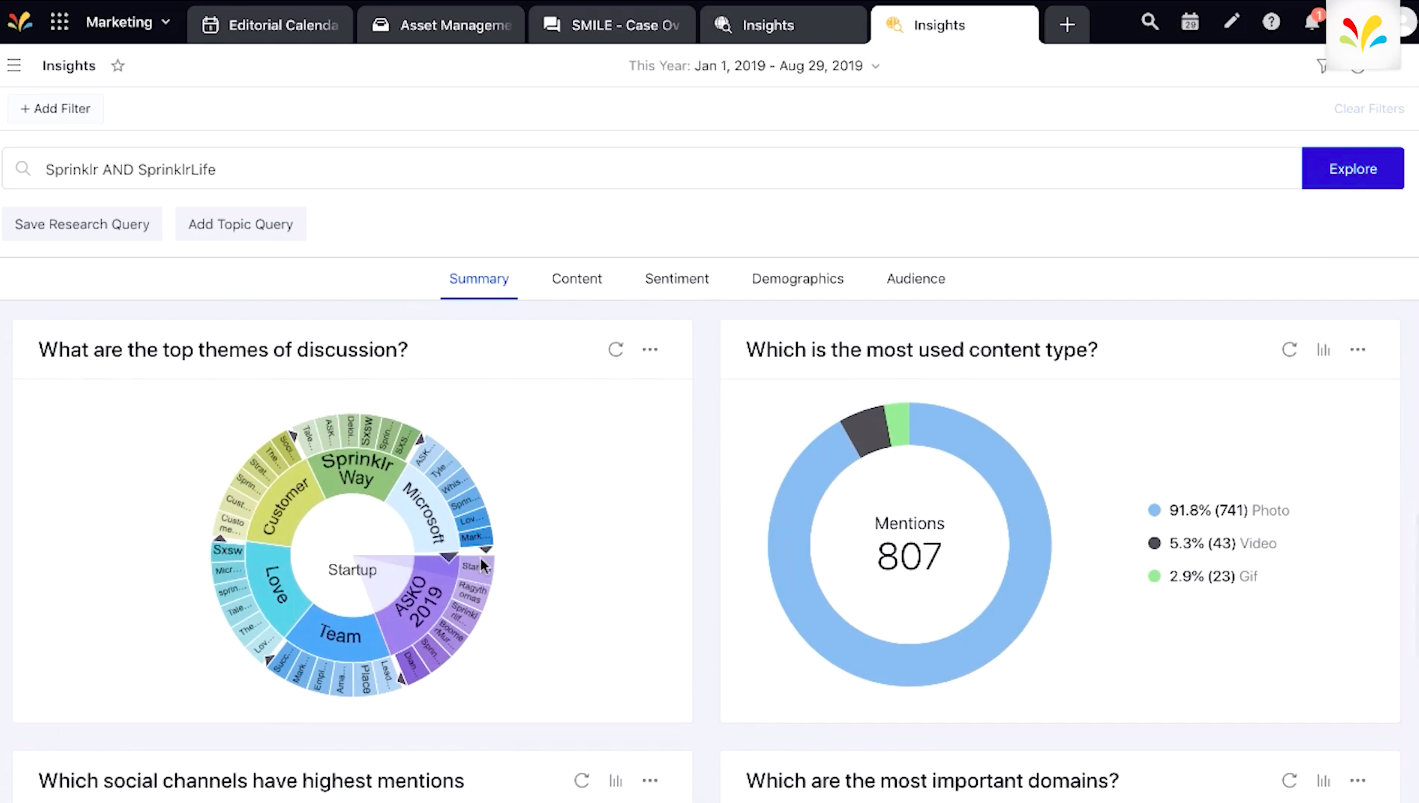This screenshot has width=1419, height=803.
Task: Select the Demographics tab
Action: pos(798,279)
